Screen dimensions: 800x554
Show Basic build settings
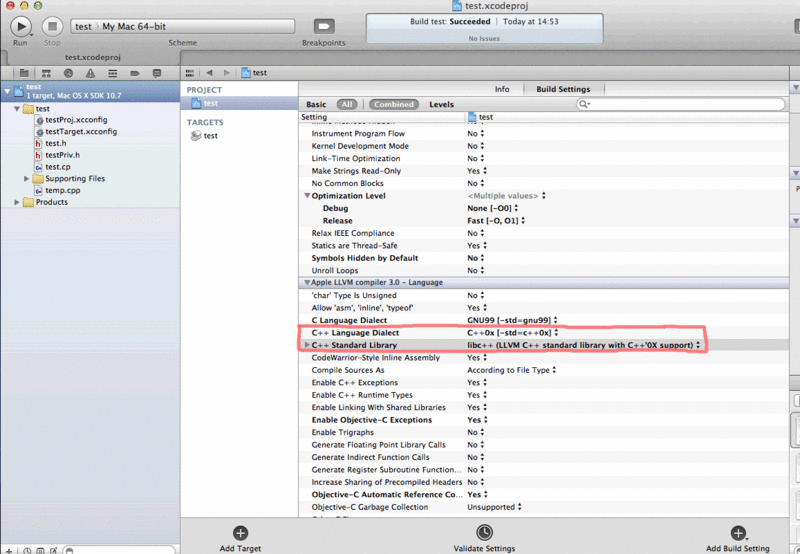pos(316,104)
